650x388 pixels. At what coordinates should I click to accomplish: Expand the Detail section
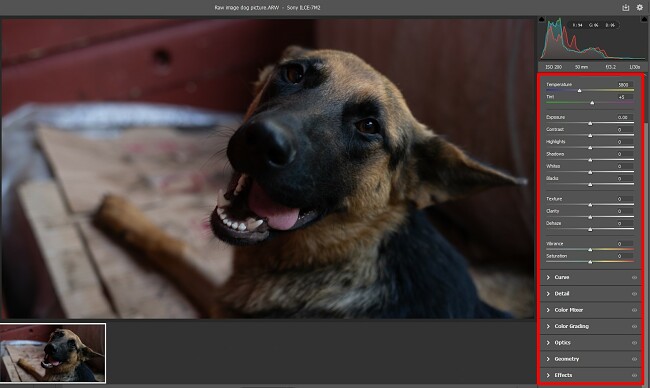562,293
